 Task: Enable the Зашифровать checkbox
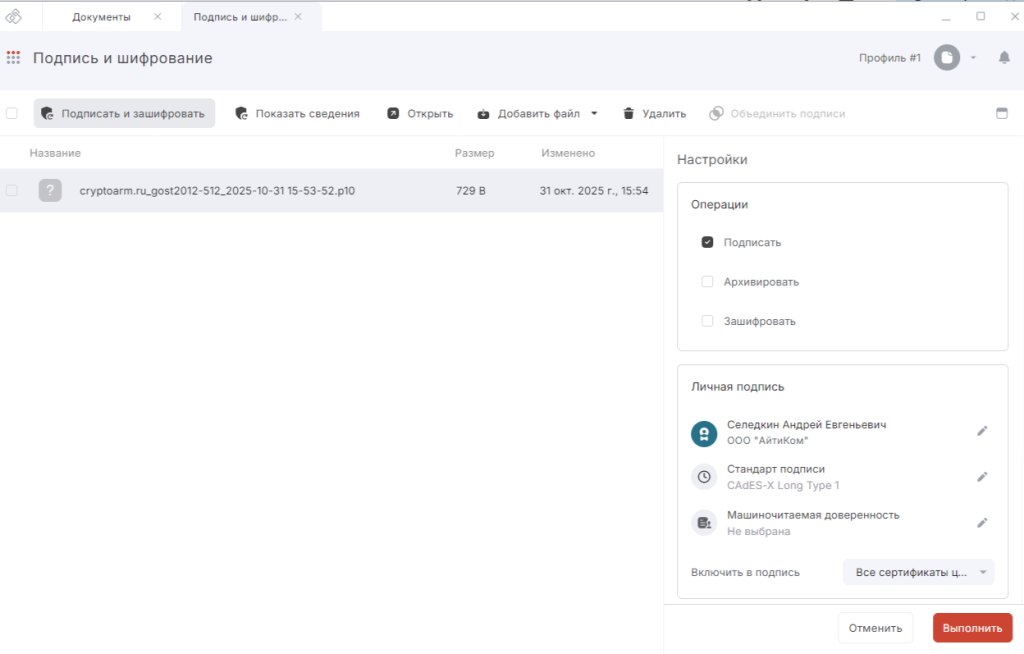pyautogui.click(x=707, y=321)
